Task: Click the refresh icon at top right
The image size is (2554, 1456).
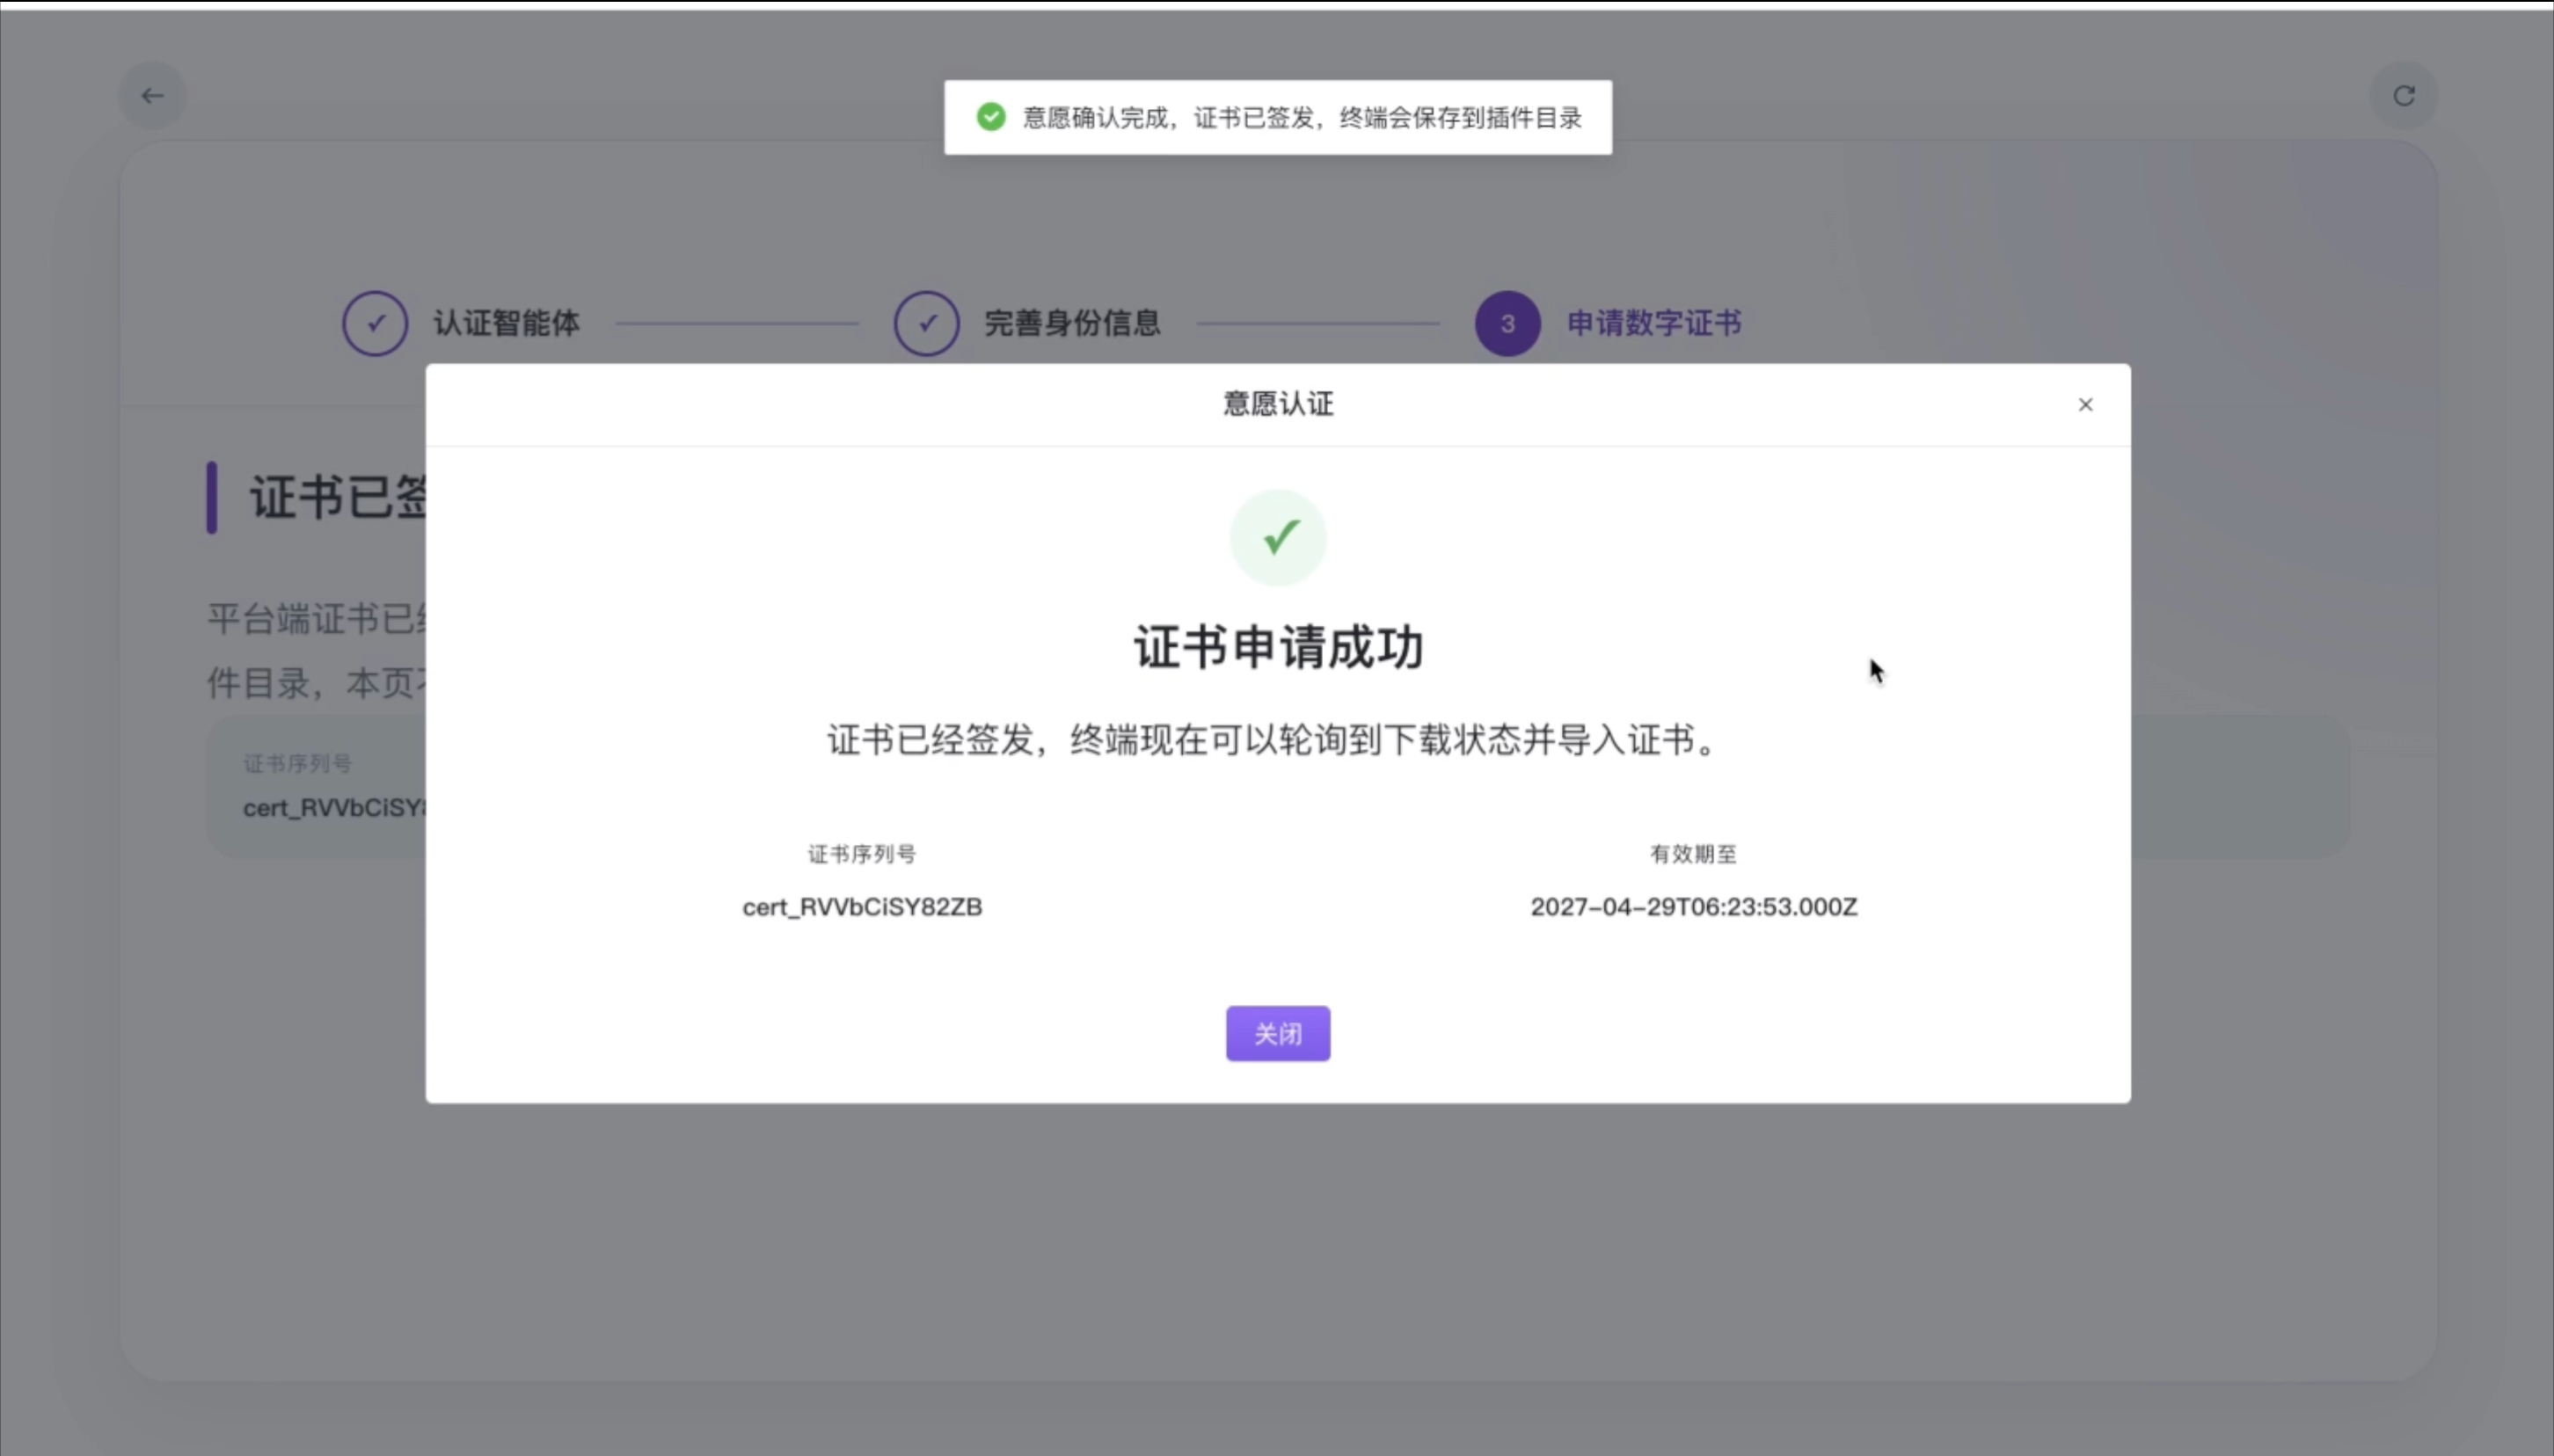Action: coord(2403,95)
